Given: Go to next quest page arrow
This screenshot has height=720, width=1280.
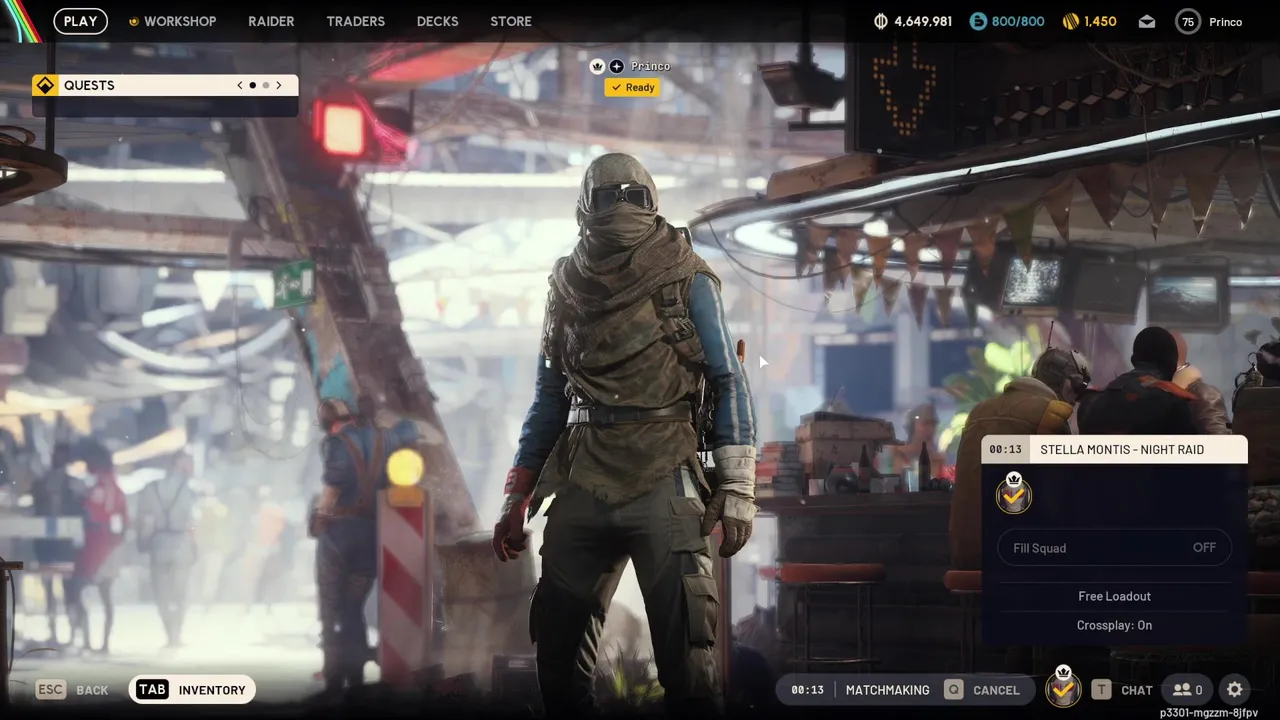Looking at the screenshot, I should point(279,85).
